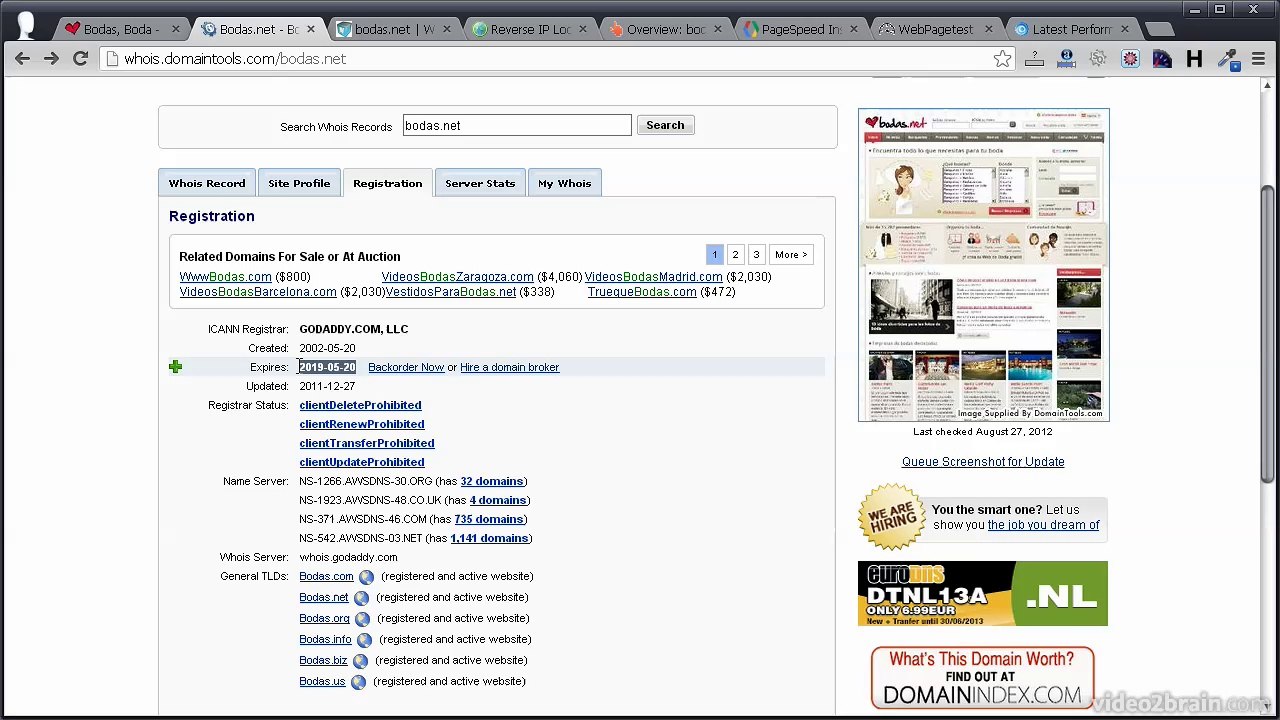
Task: Open the My Whois tab
Action: click(x=565, y=183)
